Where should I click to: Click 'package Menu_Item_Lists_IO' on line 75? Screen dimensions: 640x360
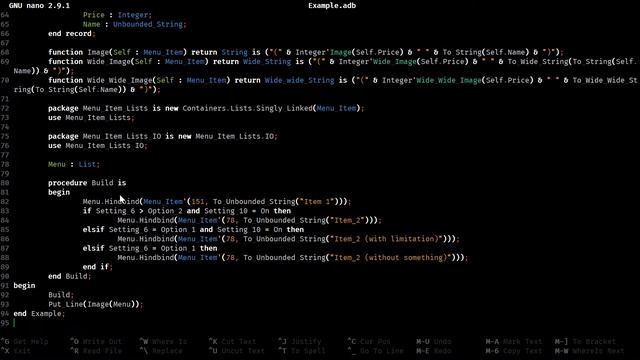[x=104, y=136]
